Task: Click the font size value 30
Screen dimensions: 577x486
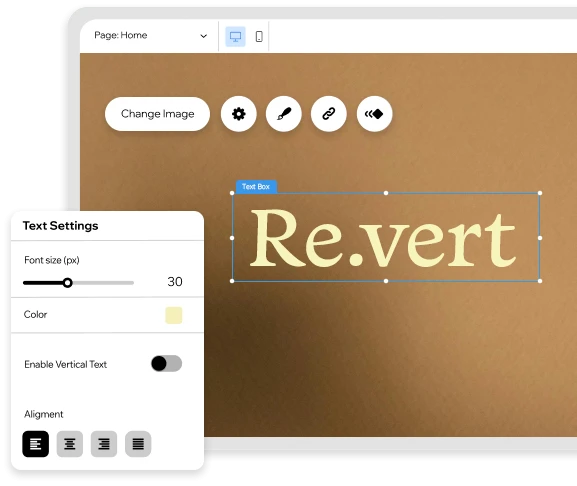Action: point(175,282)
